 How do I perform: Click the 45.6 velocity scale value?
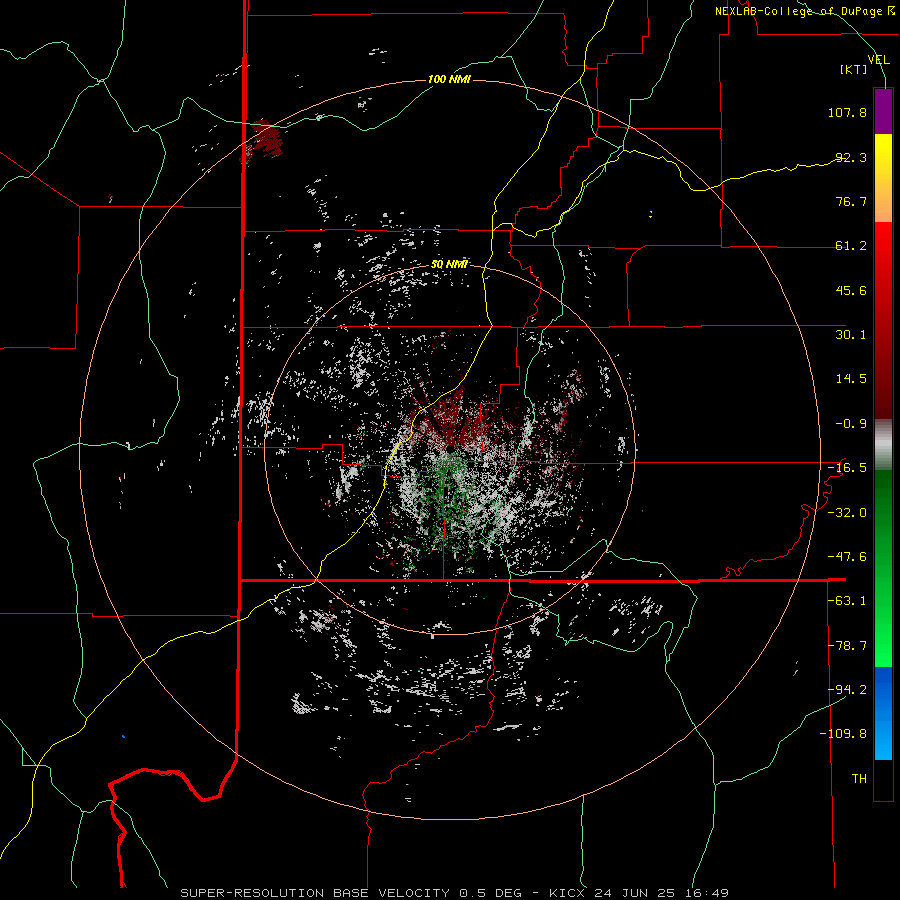point(851,290)
